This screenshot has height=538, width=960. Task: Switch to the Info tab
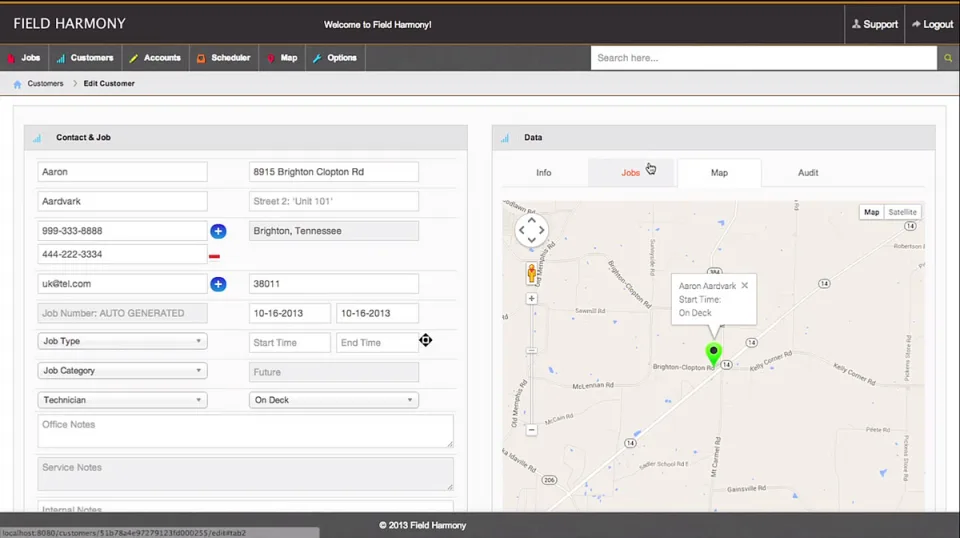tap(544, 173)
